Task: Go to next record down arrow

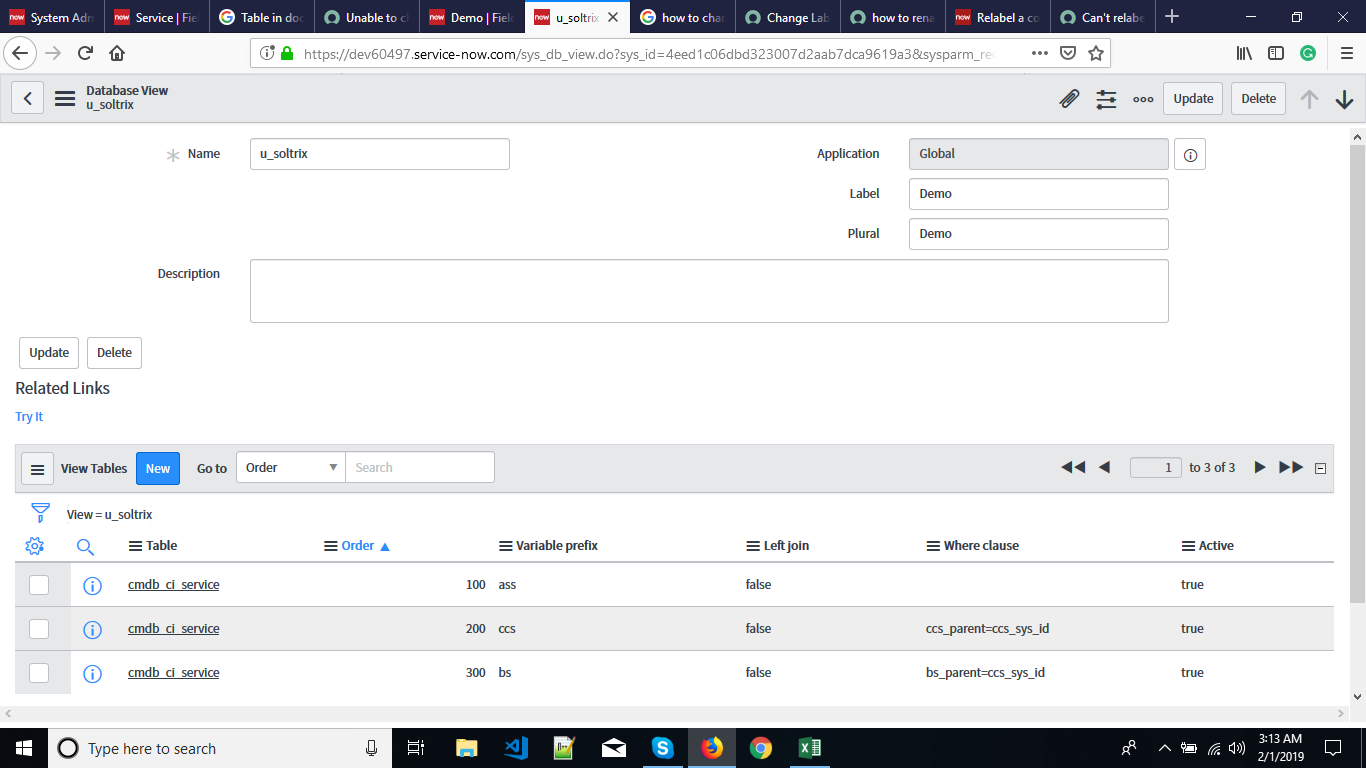Action: 1345,98
